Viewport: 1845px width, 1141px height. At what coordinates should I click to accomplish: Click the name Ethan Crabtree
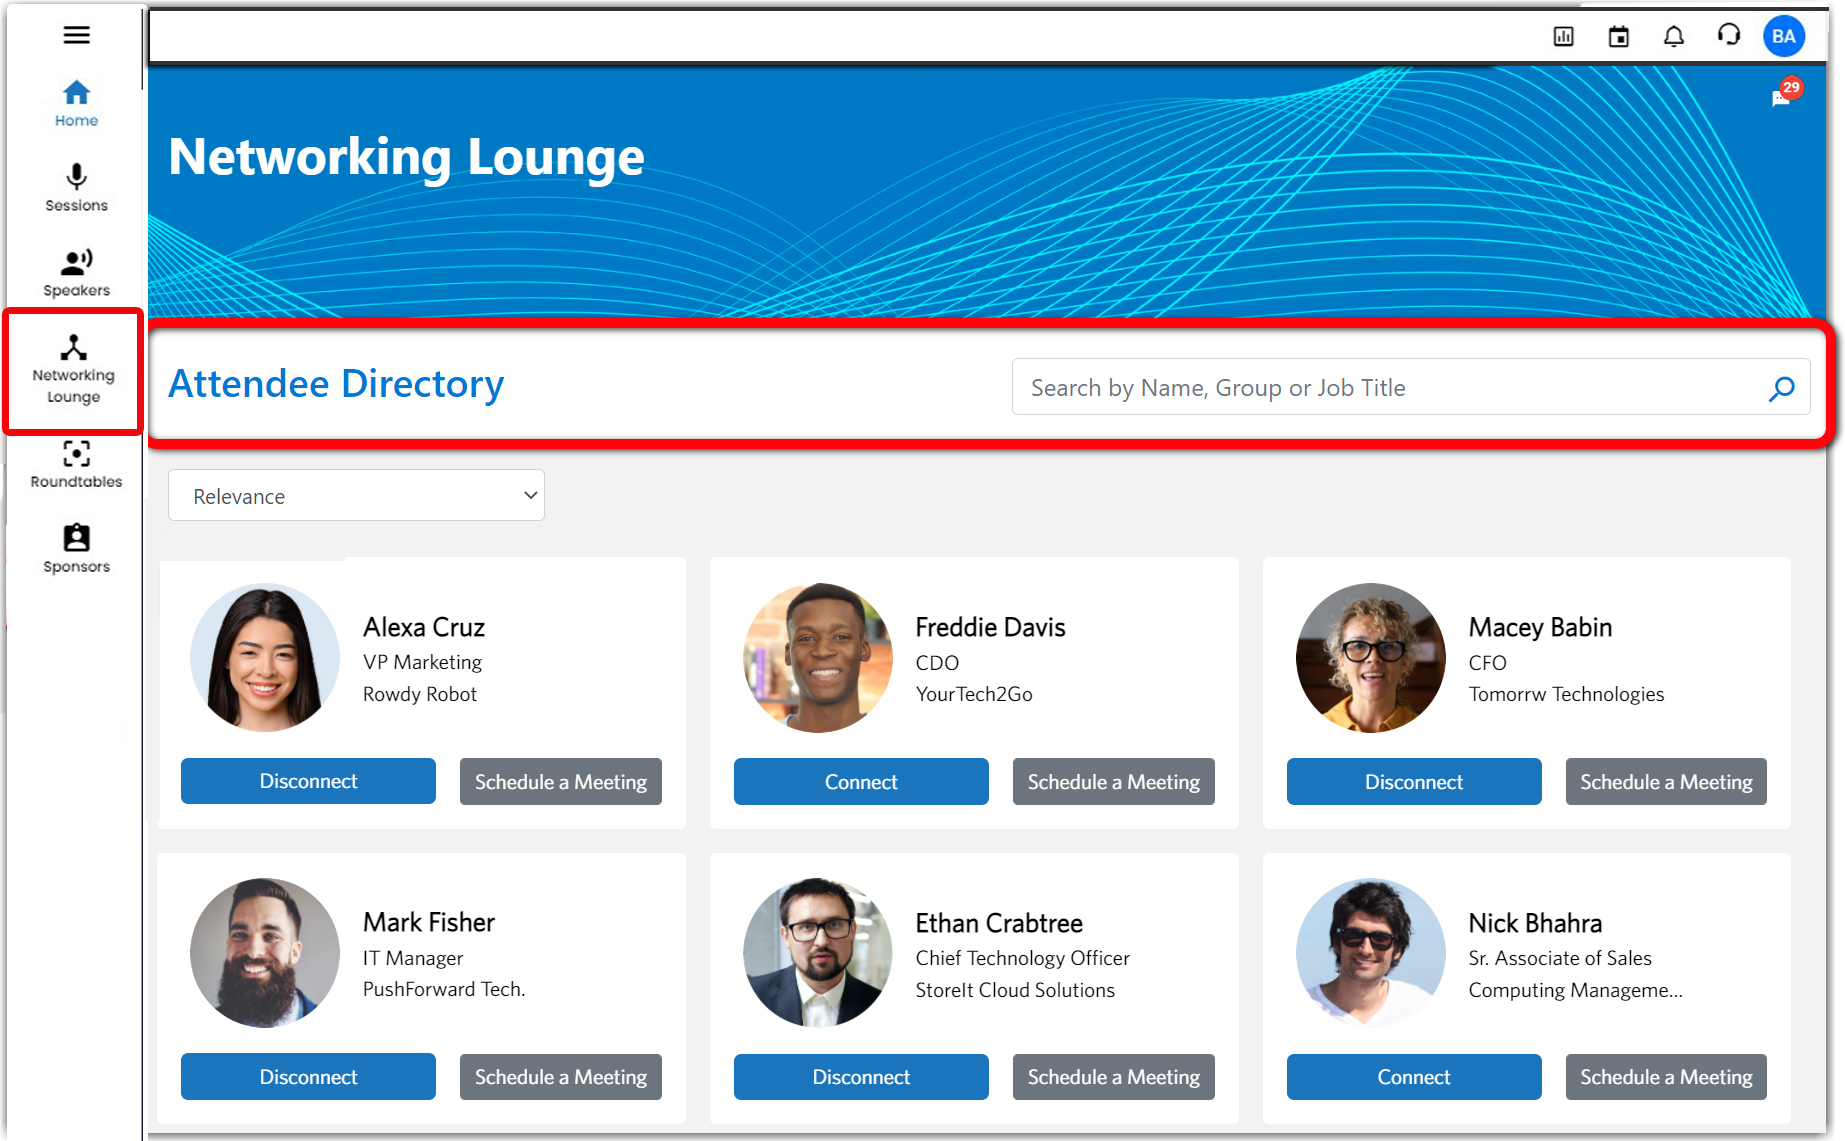tap(999, 922)
